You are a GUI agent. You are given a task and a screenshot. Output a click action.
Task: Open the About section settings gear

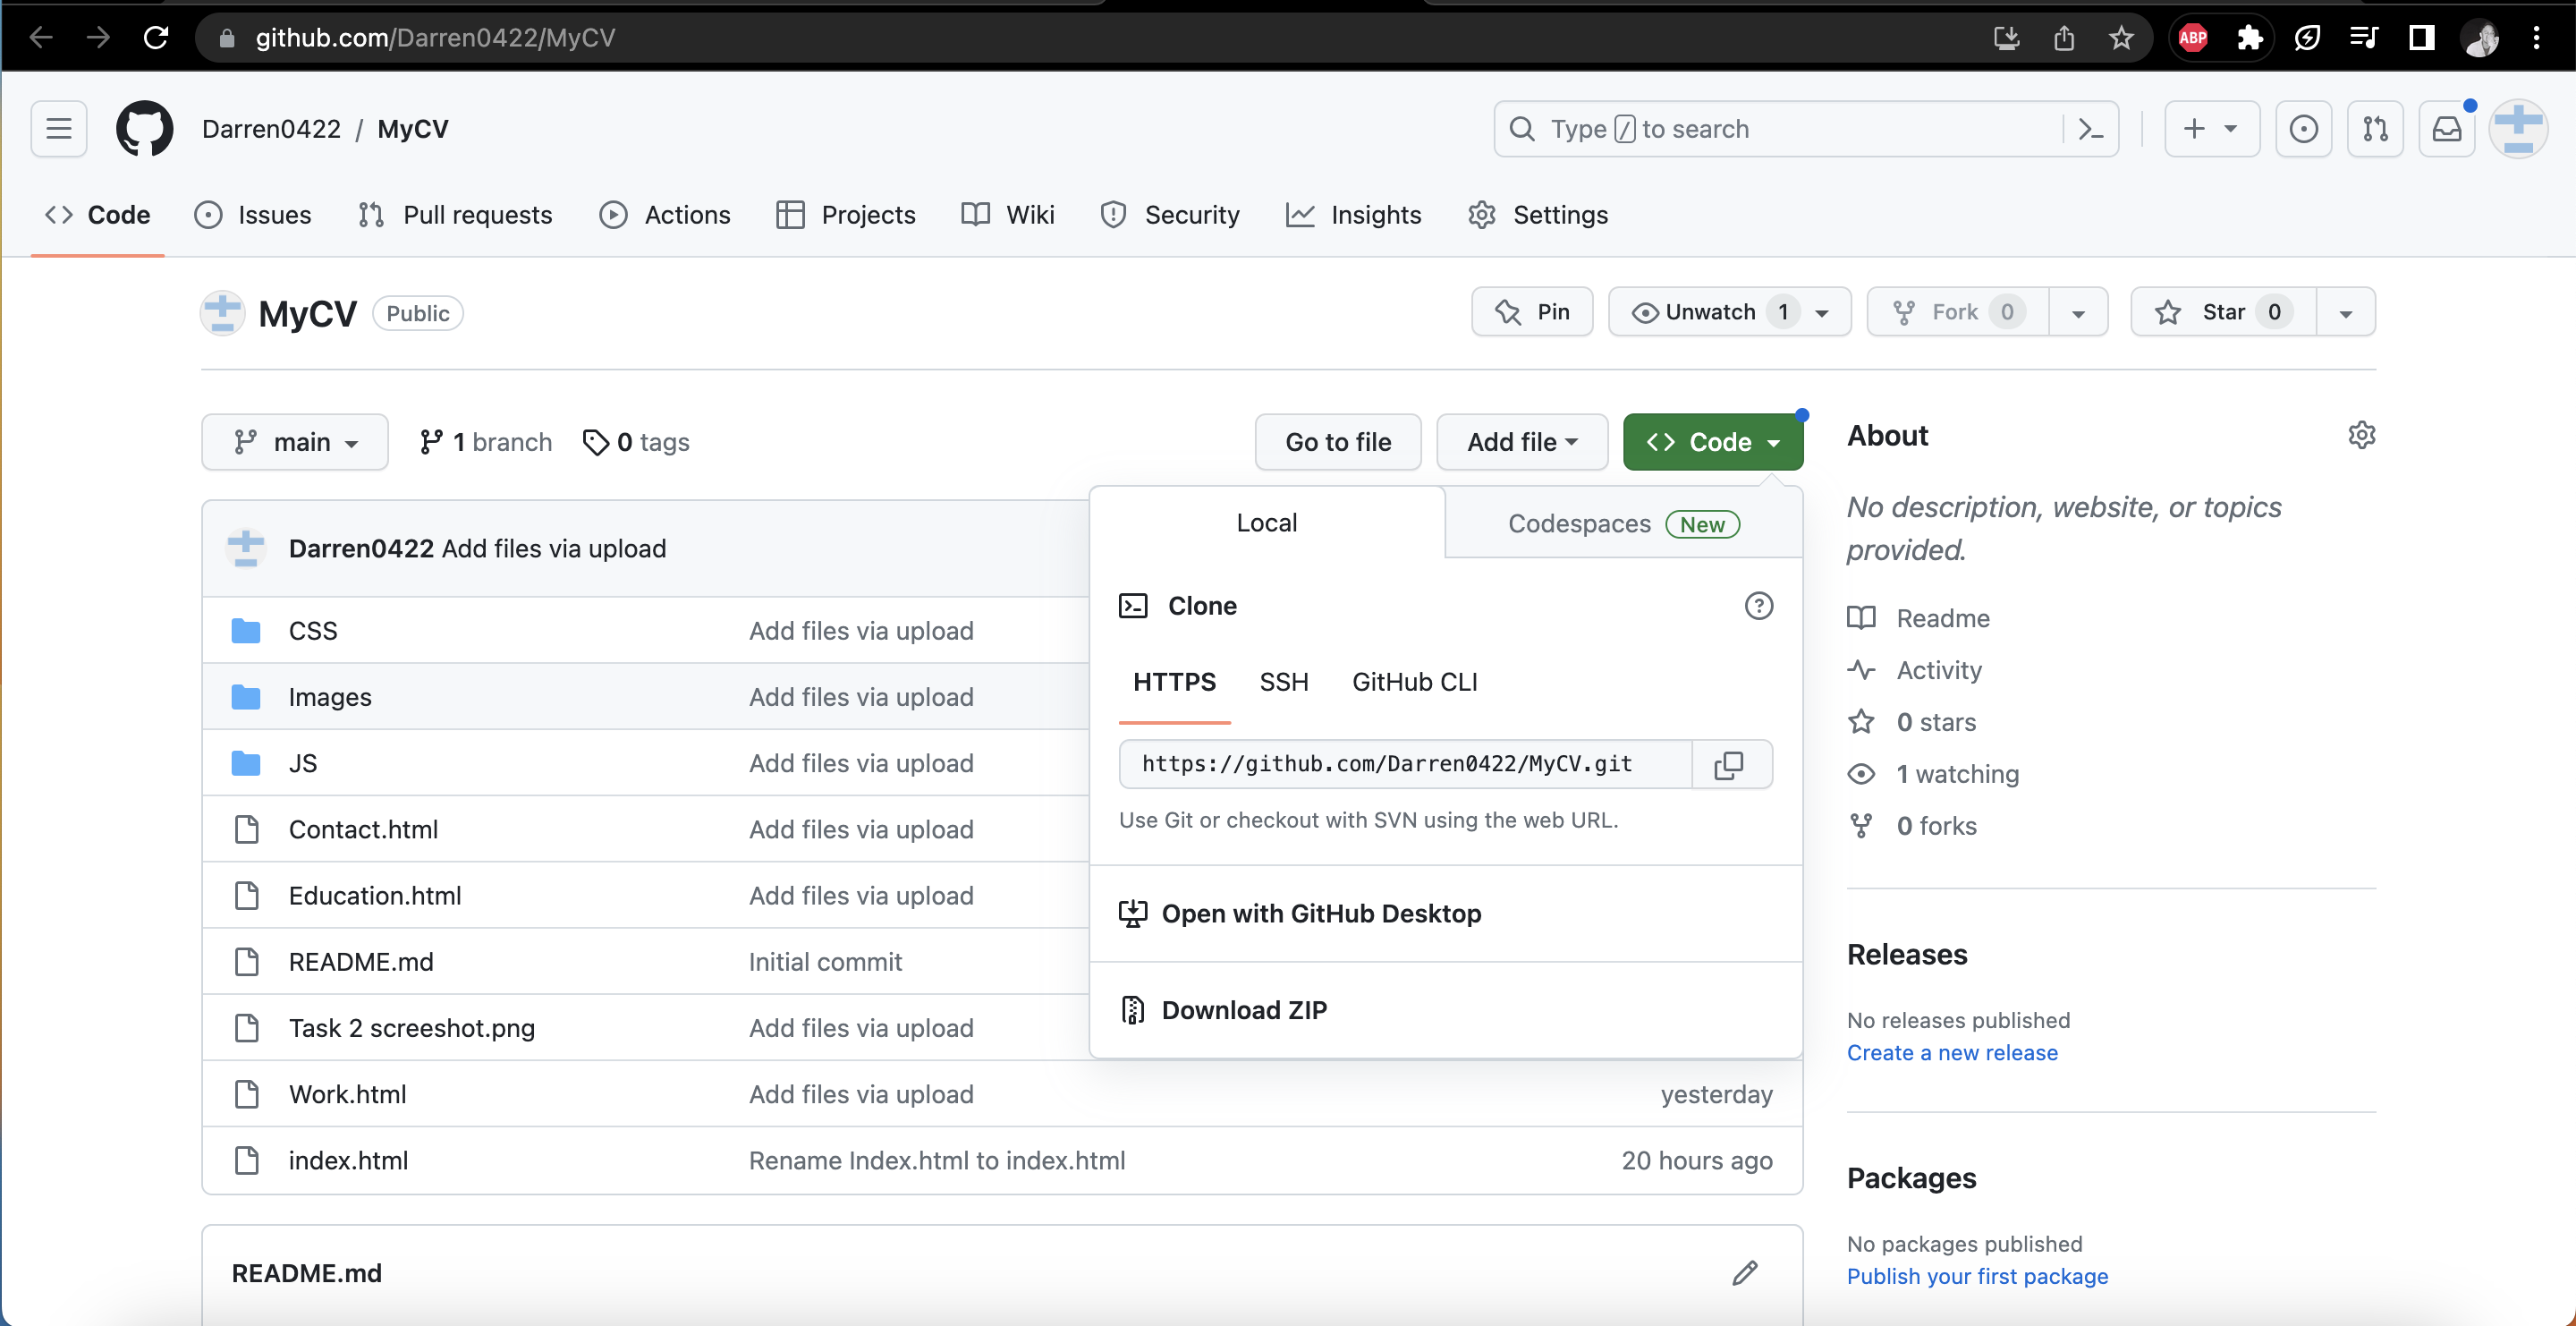[x=2361, y=434]
